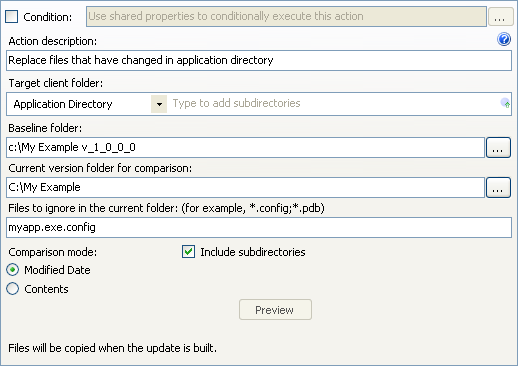Click the disabled Condition expression field

point(286,16)
